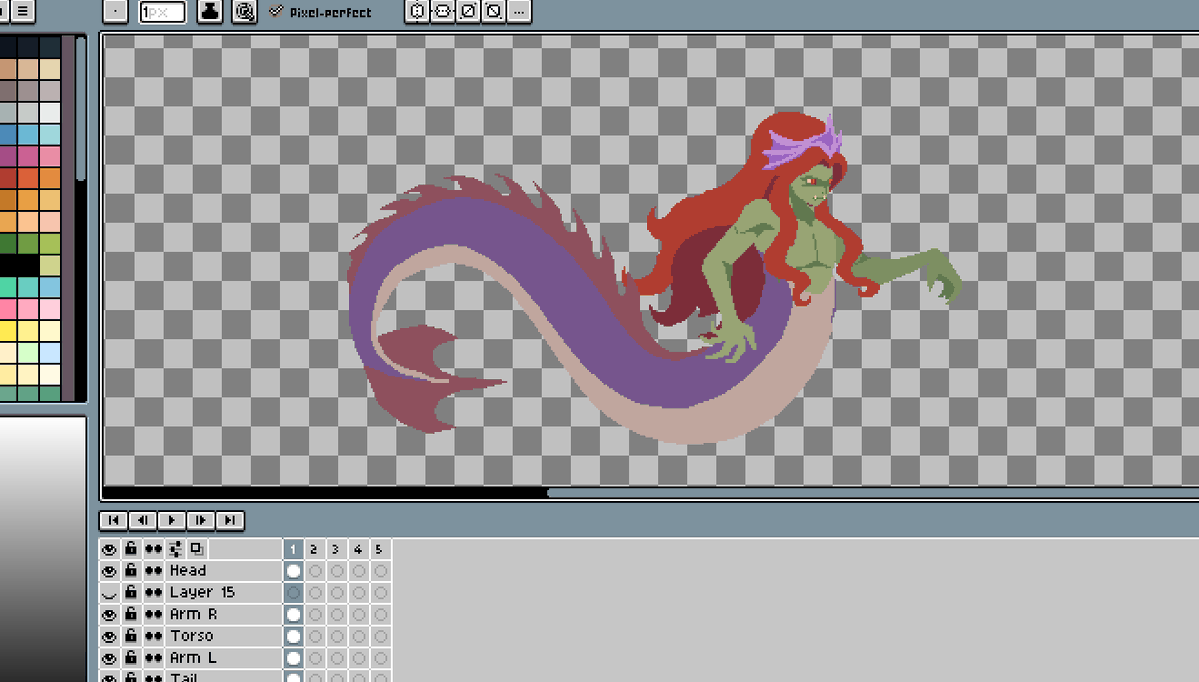Go to first frame button

coord(113,521)
